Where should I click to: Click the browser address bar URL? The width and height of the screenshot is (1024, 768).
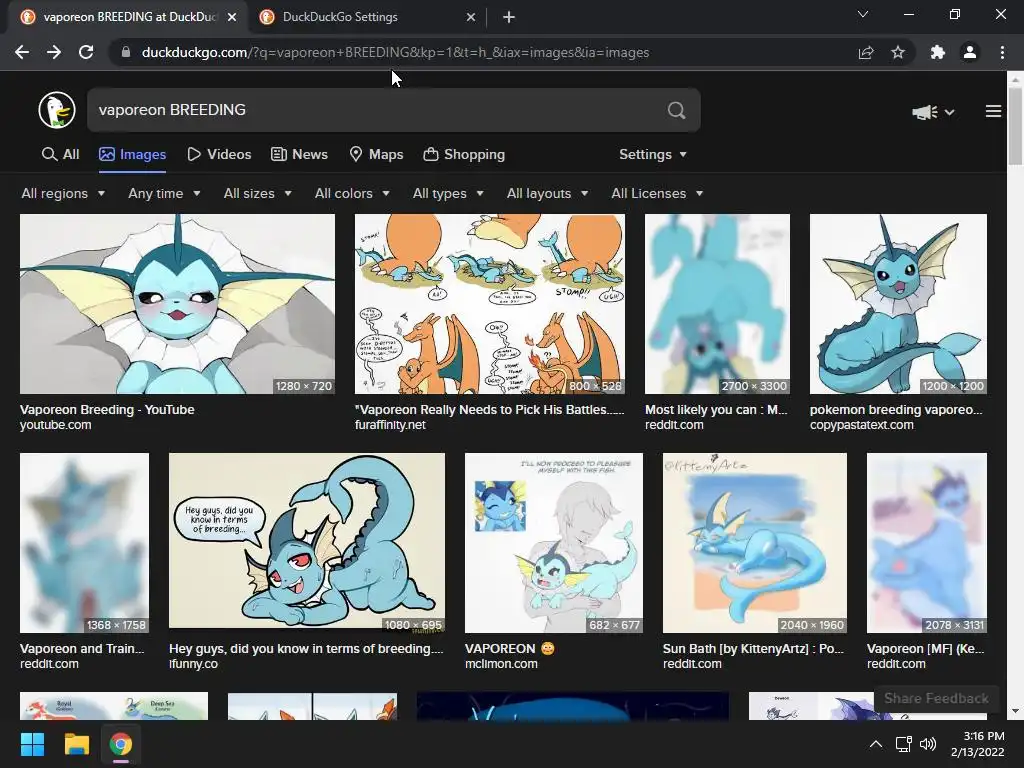click(x=395, y=52)
